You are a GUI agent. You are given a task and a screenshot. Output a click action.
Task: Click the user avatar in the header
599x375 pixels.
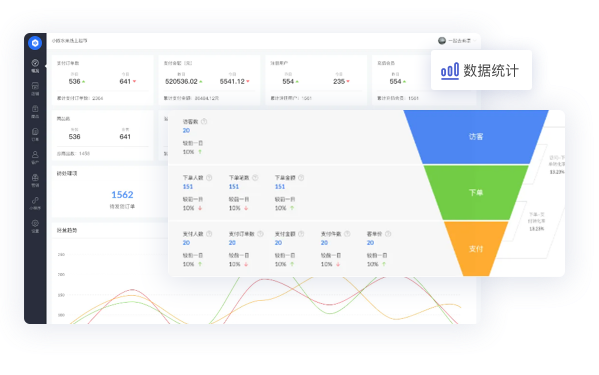pyautogui.click(x=442, y=40)
